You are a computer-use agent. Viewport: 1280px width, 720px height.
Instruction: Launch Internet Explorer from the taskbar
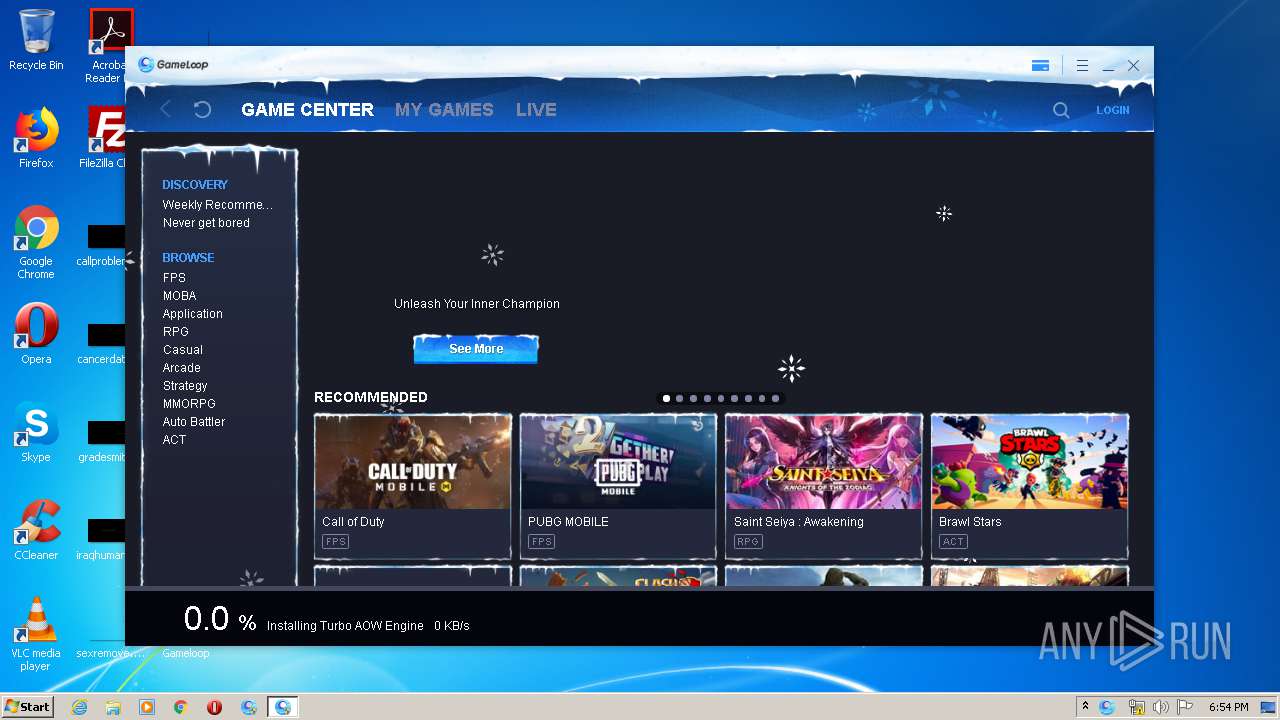click(x=79, y=707)
